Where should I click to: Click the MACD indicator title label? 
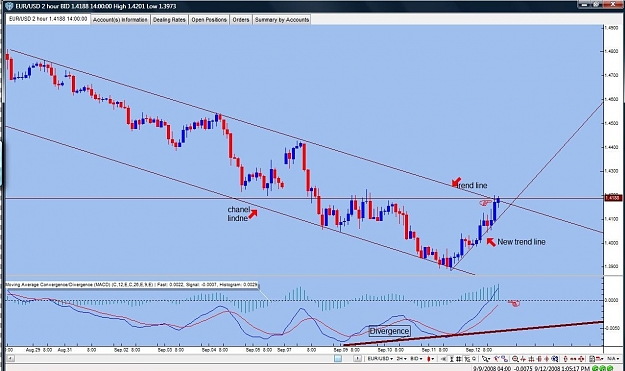point(132,285)
